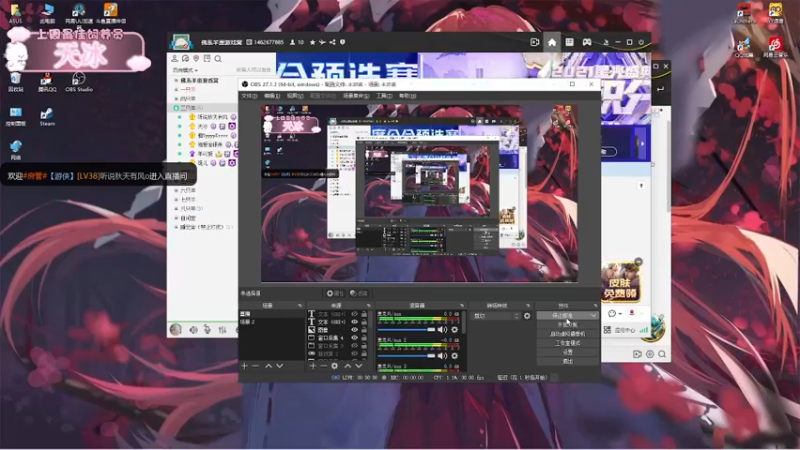The width and height of the screenshot is (800, 450).
Task: Open the File menu in OBS
Action: pyautogui.click(x=249, y=96)
